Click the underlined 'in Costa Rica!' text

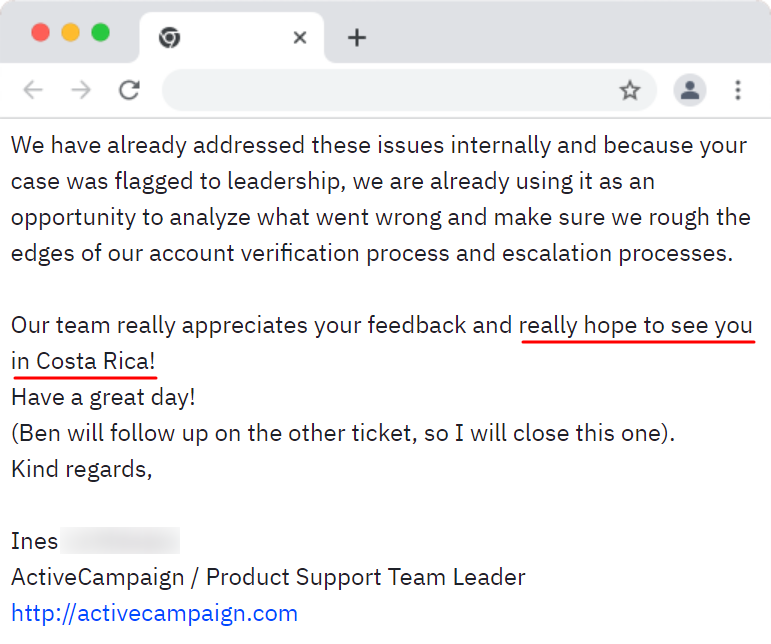pos(83,361)
